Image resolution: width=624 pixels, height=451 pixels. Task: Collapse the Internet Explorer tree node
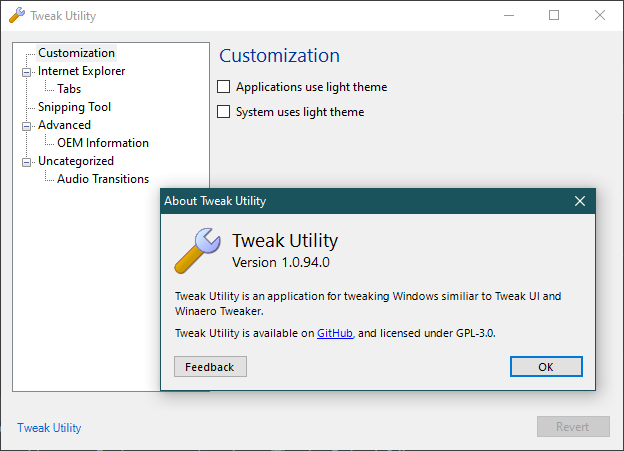click(26, 72)
